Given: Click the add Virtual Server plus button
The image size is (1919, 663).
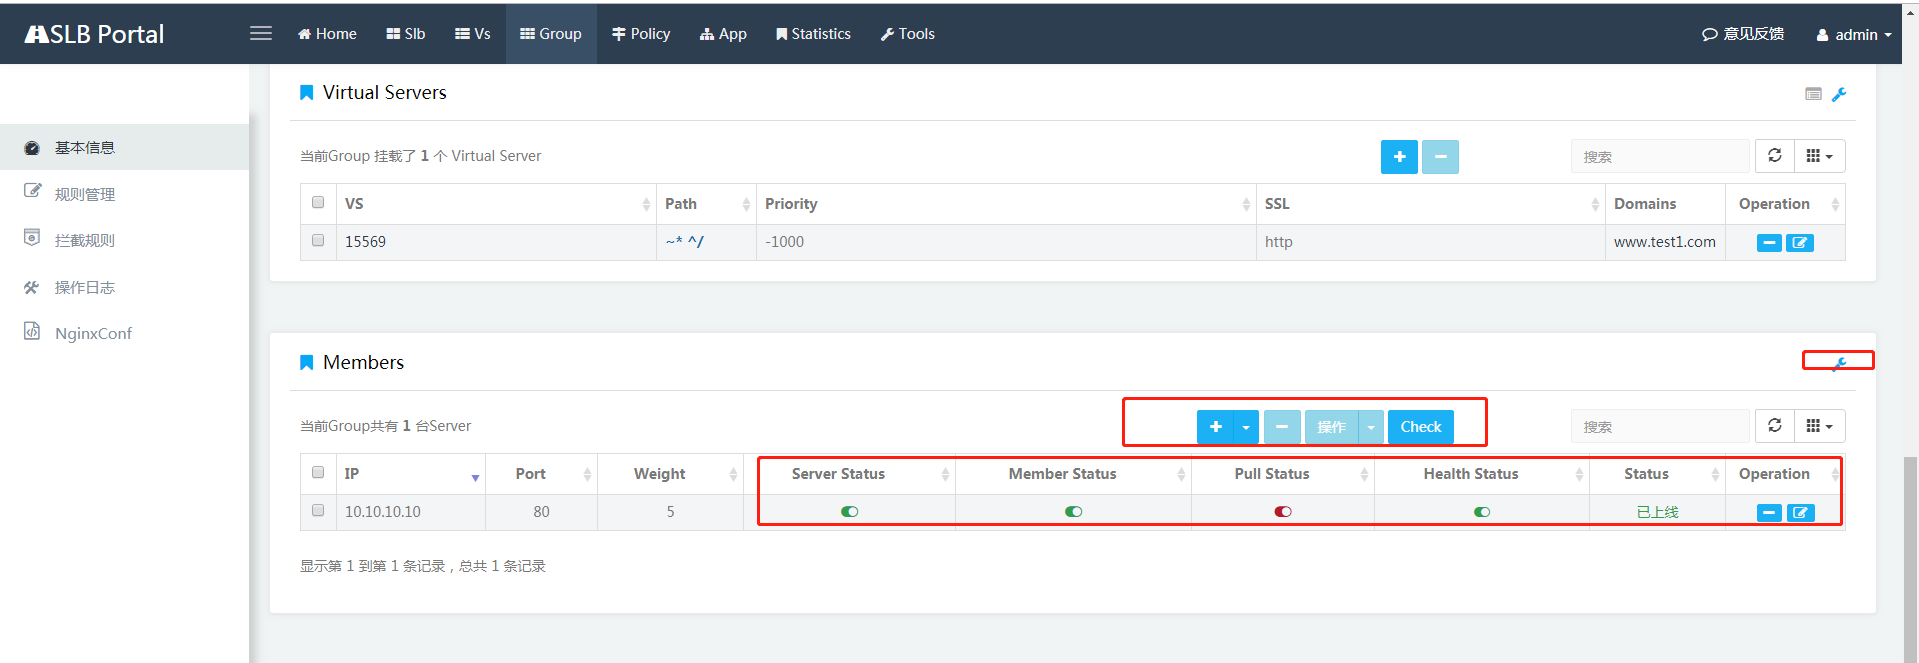Looking at the screenshot, I should 1399,156.
